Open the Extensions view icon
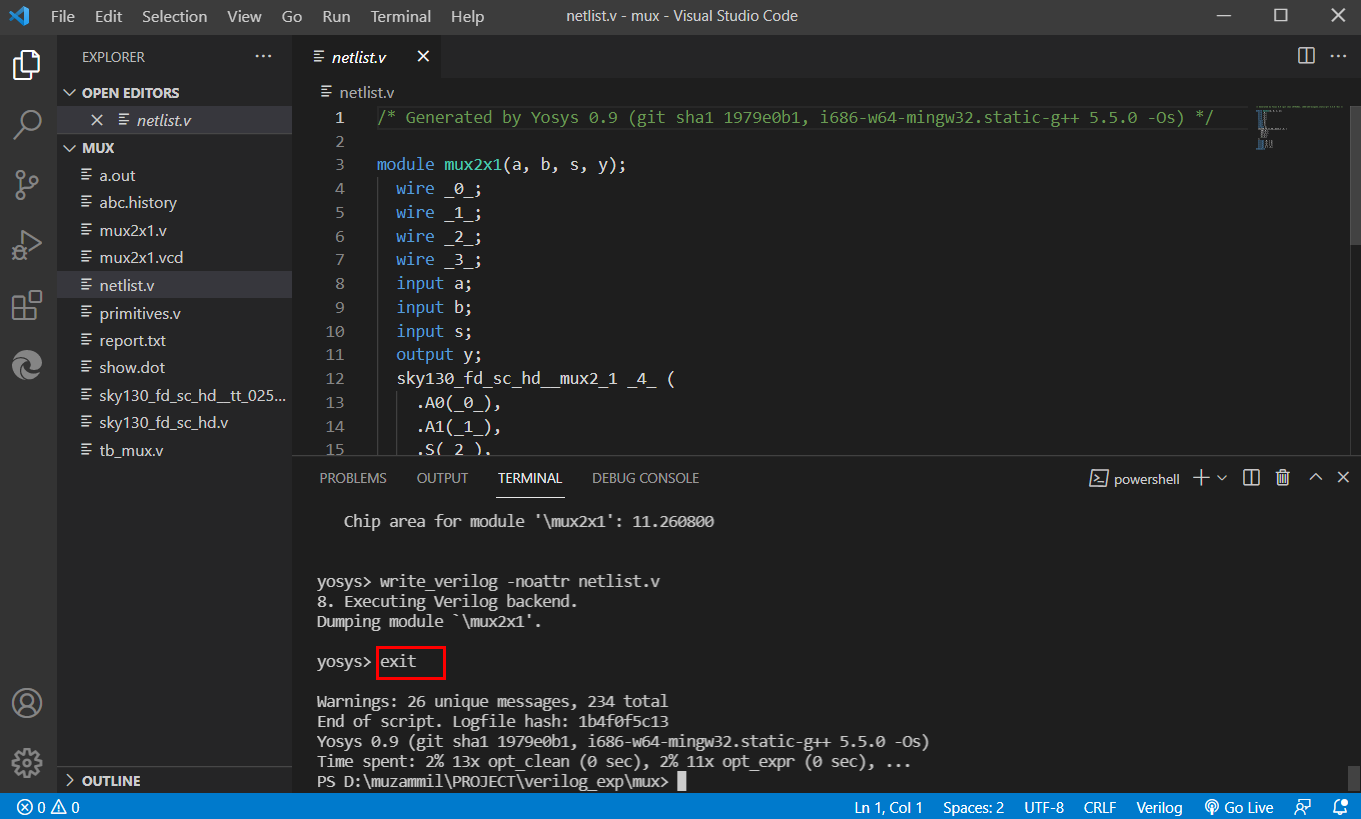 coord(27,305)
